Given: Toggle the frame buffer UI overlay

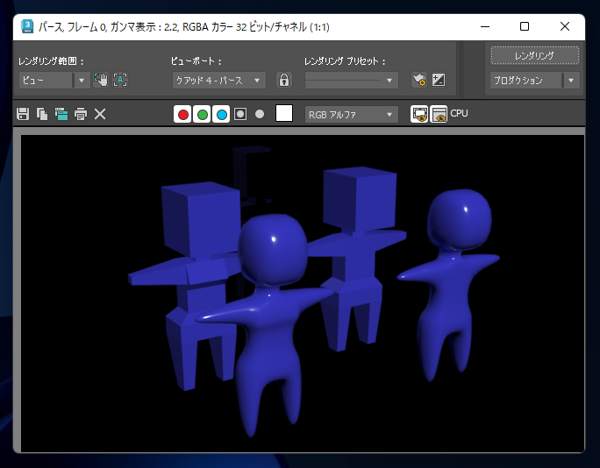Looking at the screenshot, I should [x=419, y=114].
